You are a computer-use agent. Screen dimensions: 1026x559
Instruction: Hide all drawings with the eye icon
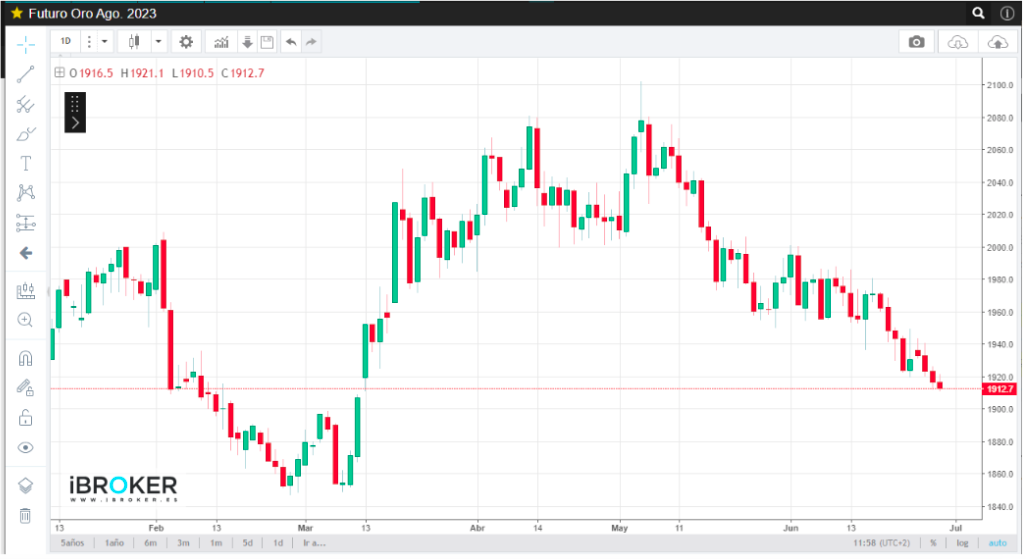click(x=26, y=448)
